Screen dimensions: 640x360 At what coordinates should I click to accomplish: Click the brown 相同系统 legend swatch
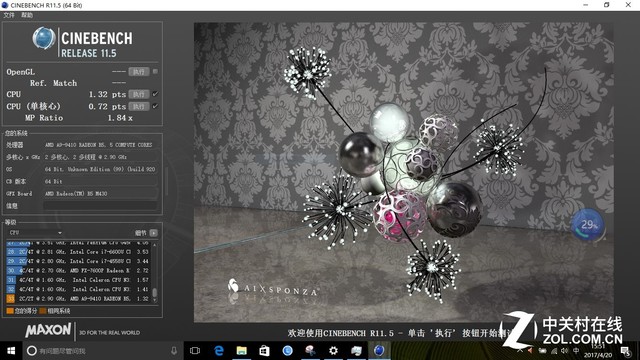[x=42, y=311]
